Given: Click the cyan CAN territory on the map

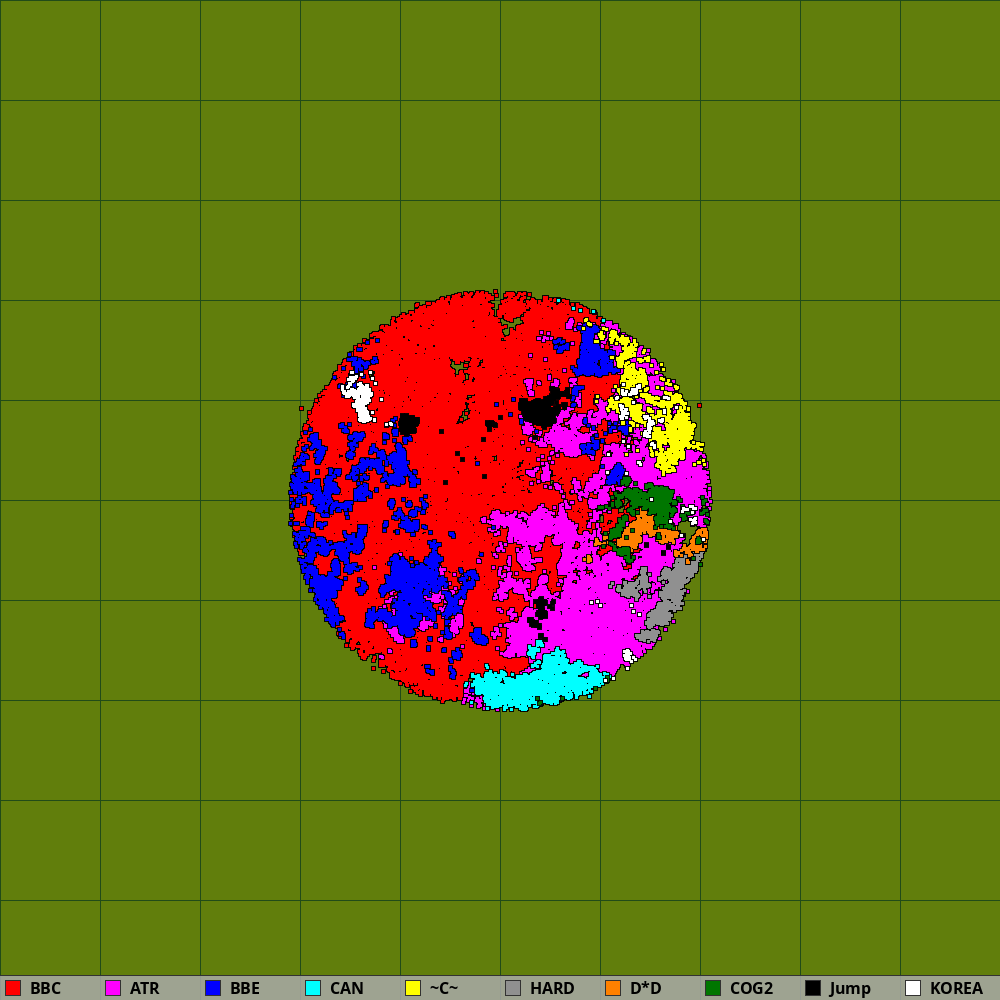Looking at the screenshot, I should click(530, 685).
